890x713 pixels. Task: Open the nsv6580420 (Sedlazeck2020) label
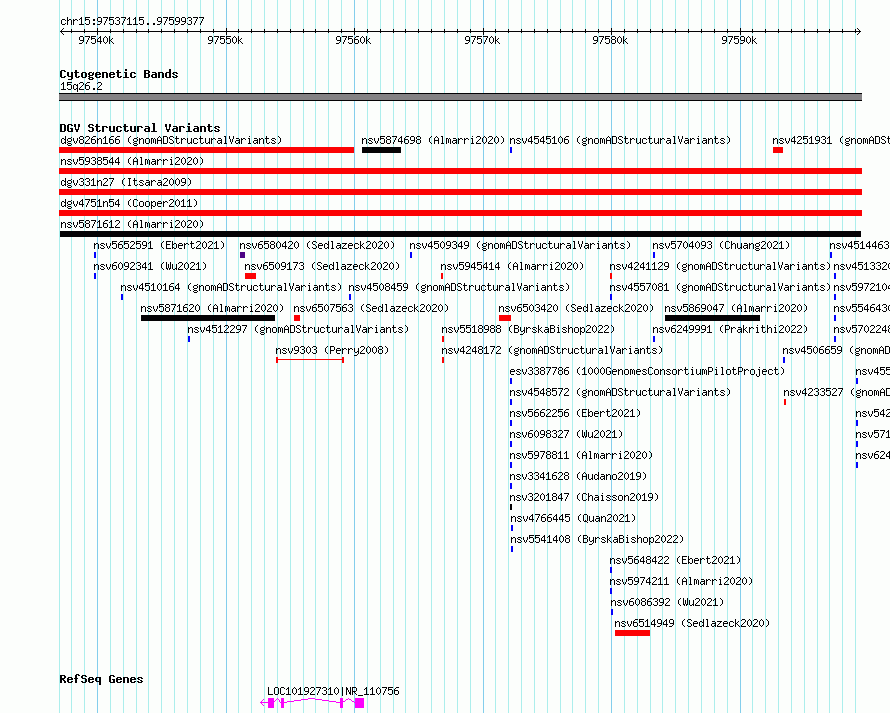317,245
